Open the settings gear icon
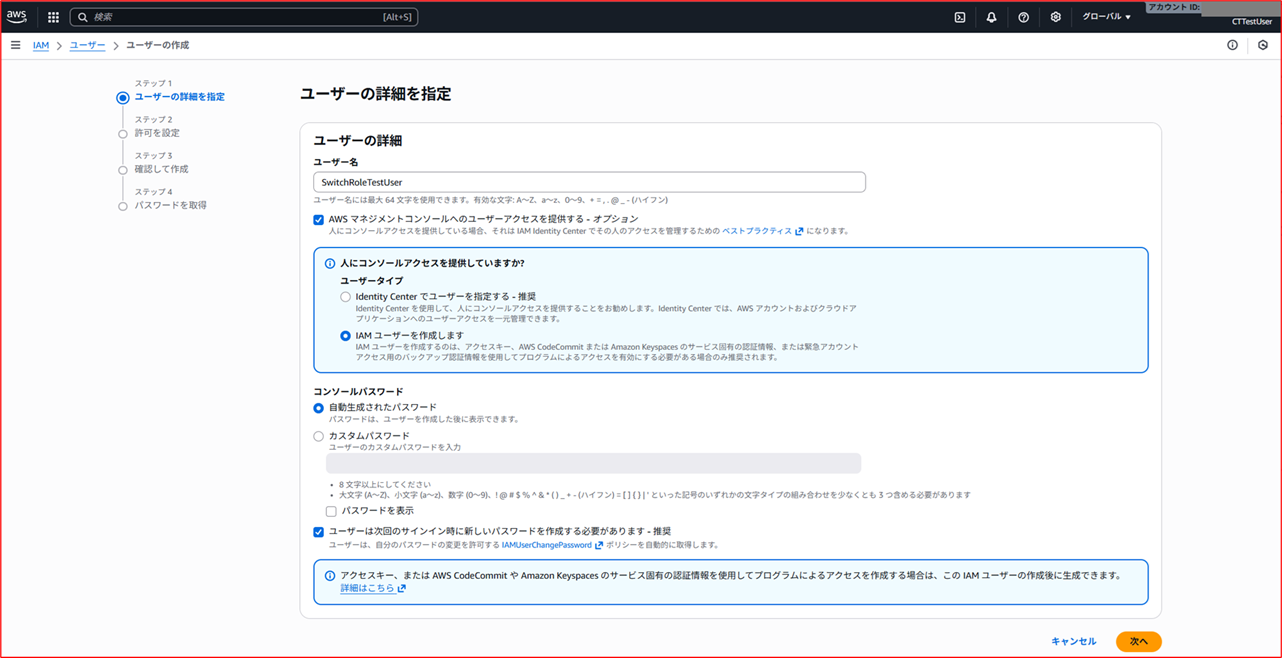Screen dimensions: 1282x658 coord(1055,17)
